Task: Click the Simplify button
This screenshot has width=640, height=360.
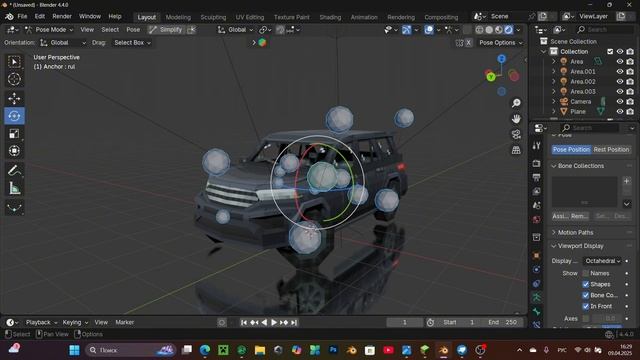Action: 166,30
